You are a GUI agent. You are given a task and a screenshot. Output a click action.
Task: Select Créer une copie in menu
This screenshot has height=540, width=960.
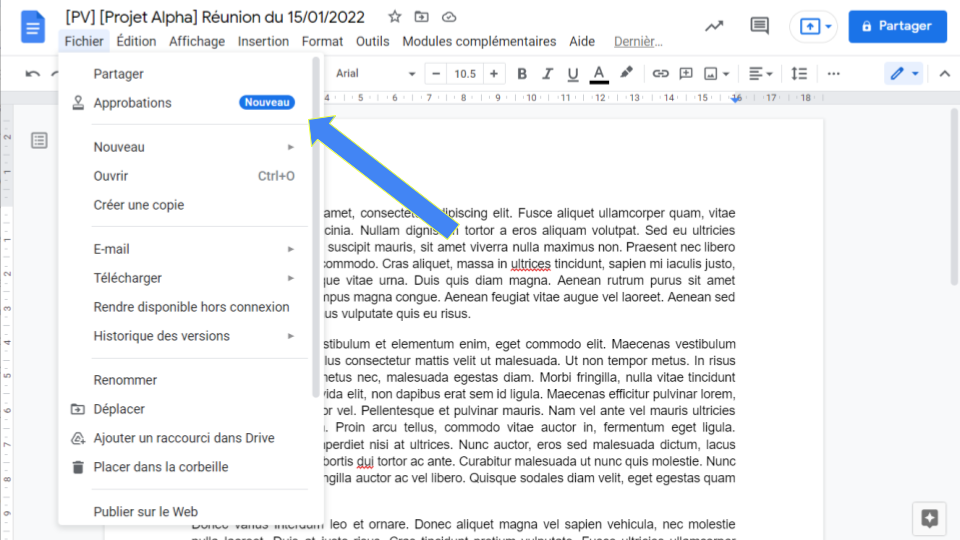tap(139, 205)
